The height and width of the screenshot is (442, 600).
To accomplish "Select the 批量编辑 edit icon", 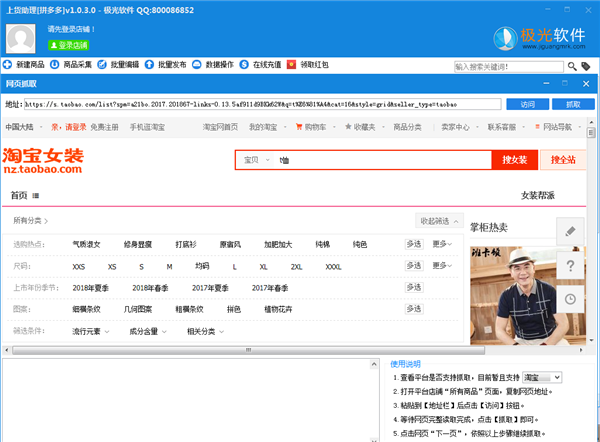I will (x=102, y=65).
